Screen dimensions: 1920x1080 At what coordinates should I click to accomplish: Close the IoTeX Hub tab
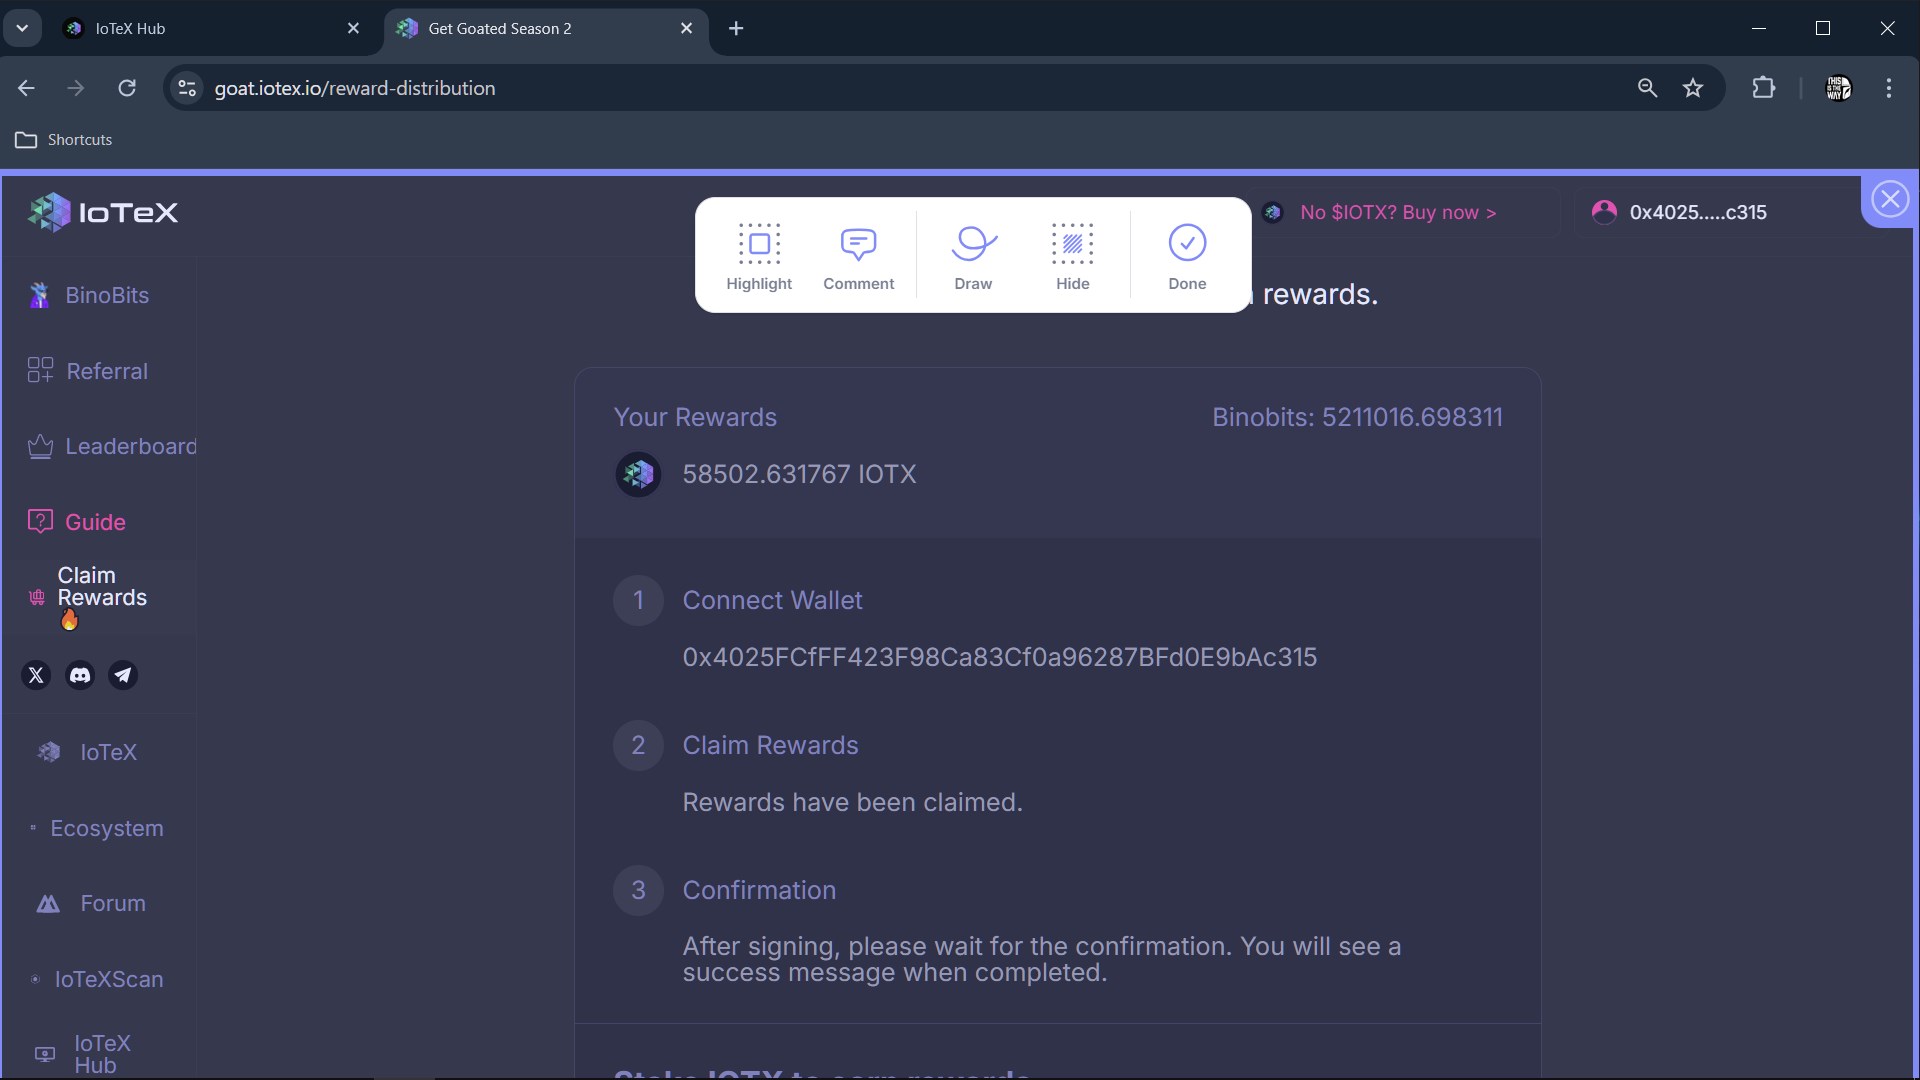[353, 28]
